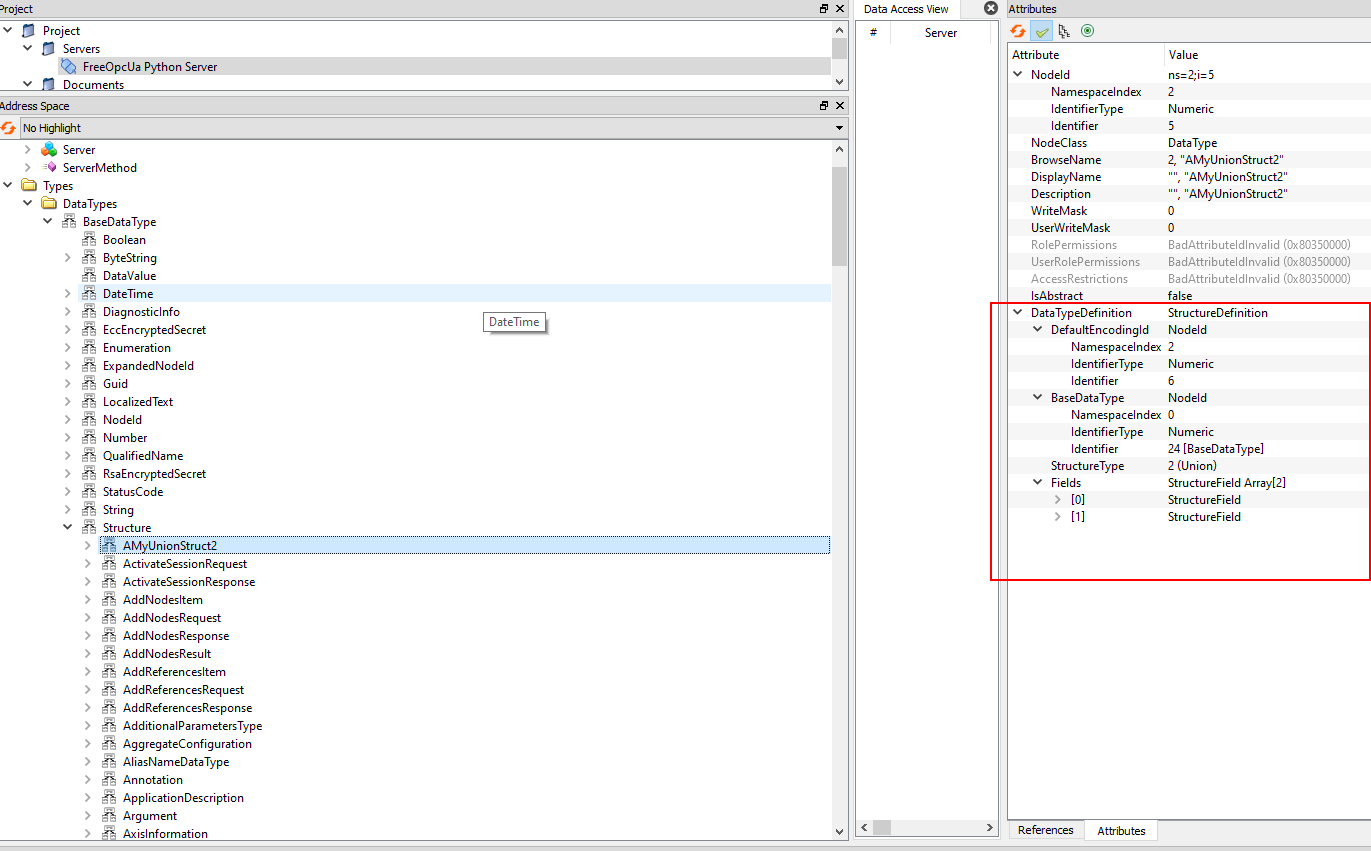The image size is (1371, 851).
Task: Expand the [0] StructureField entry
Action: pyautogui.click(x=1058, y=500)
